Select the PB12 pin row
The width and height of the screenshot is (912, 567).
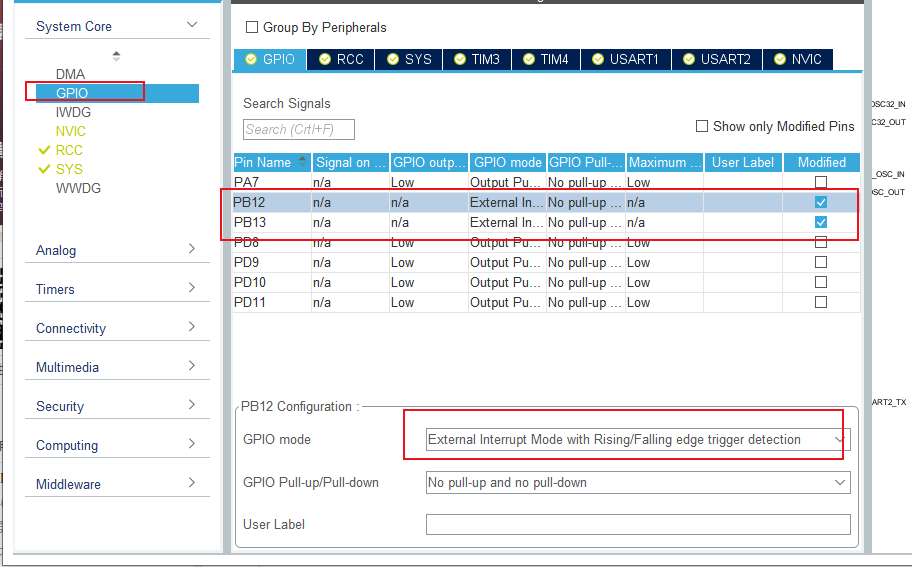click(546, 202)
